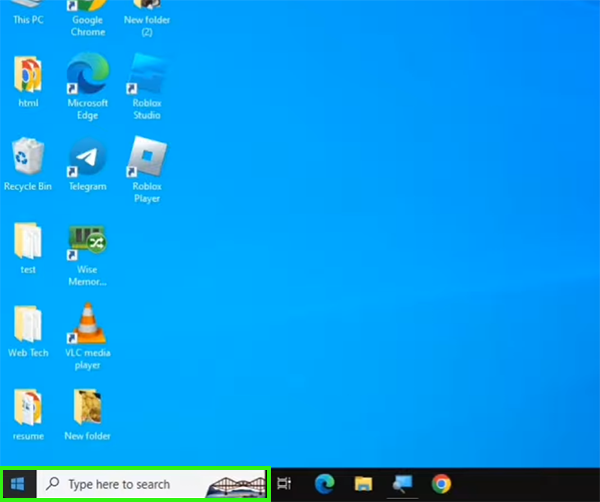This screenshot has height=502, width=600.
Task: Open the Magnifier app on the taskbar
Action: (403, 484)
